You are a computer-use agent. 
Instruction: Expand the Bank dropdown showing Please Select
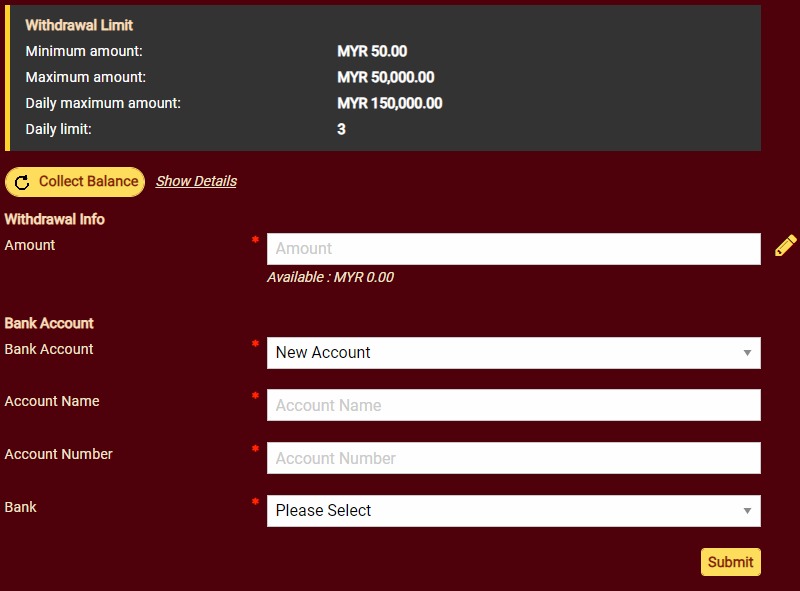tap(513, 511)
